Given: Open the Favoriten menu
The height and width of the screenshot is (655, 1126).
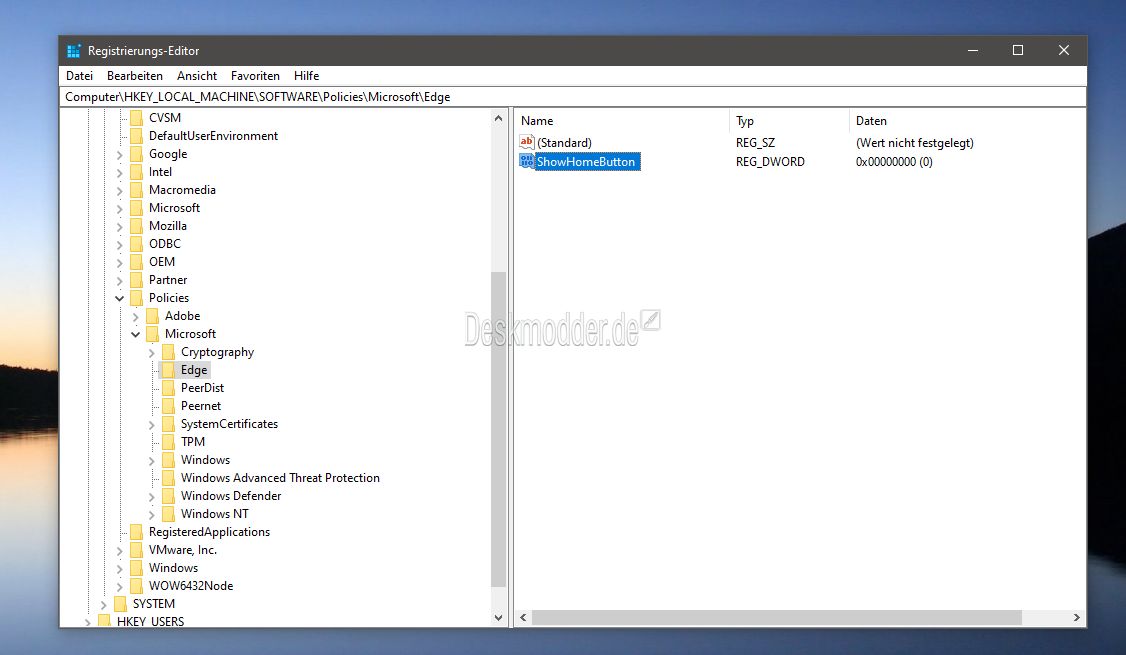Looking at the screenshot, I should pos(255,75).
